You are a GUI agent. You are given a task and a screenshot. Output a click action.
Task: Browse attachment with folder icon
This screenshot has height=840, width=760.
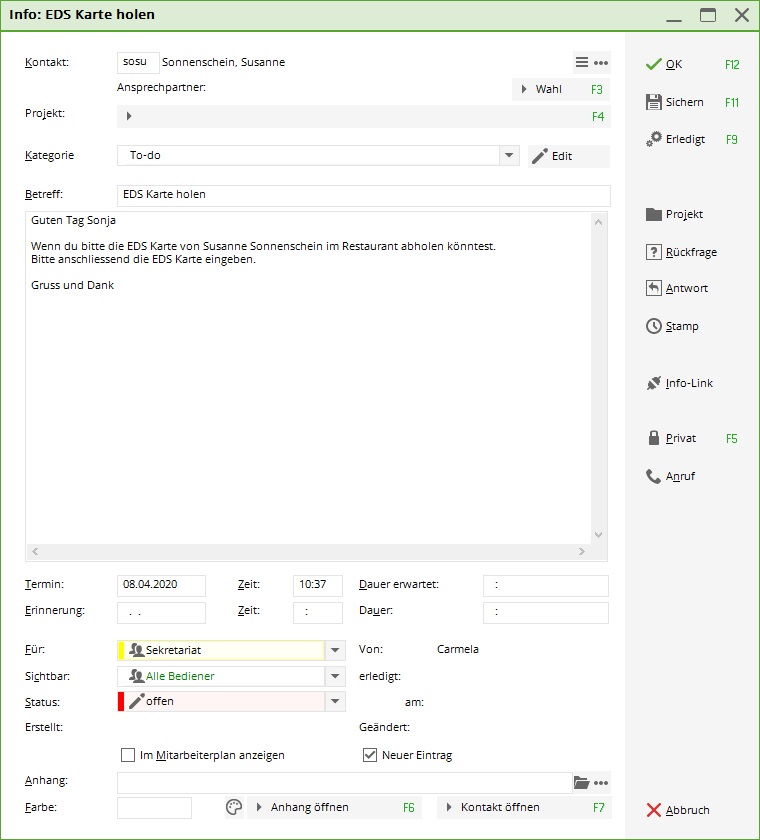click(581, 783)
